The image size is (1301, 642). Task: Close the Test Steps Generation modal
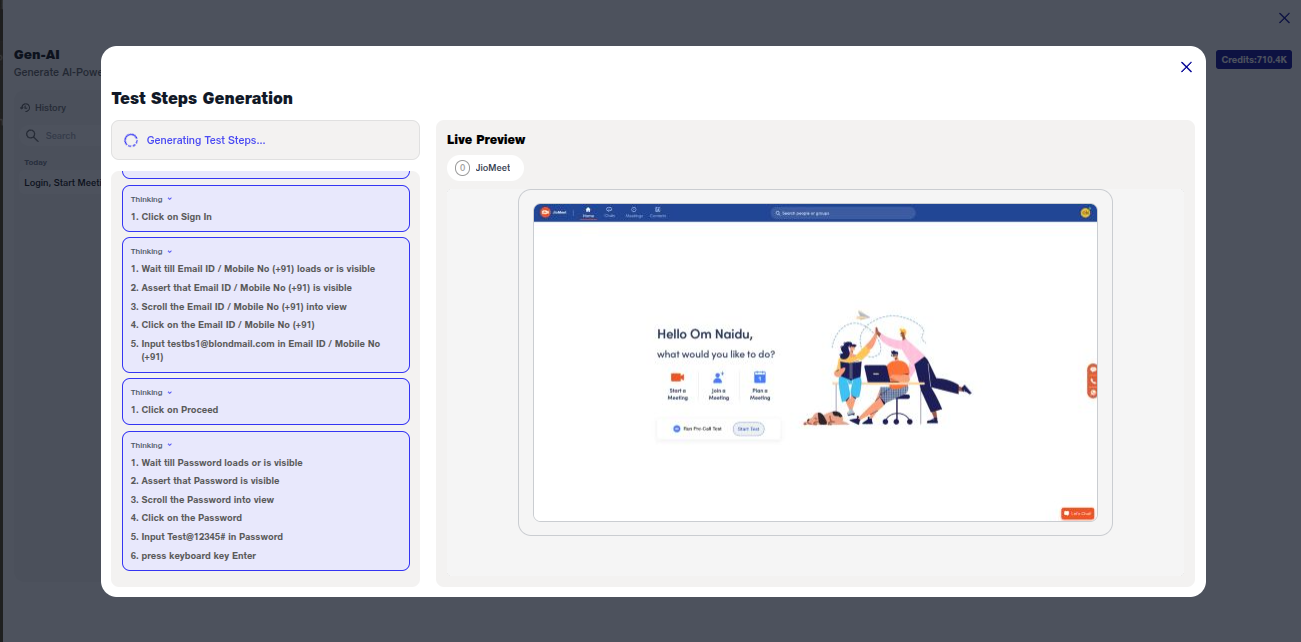[x=1186, y=67]
